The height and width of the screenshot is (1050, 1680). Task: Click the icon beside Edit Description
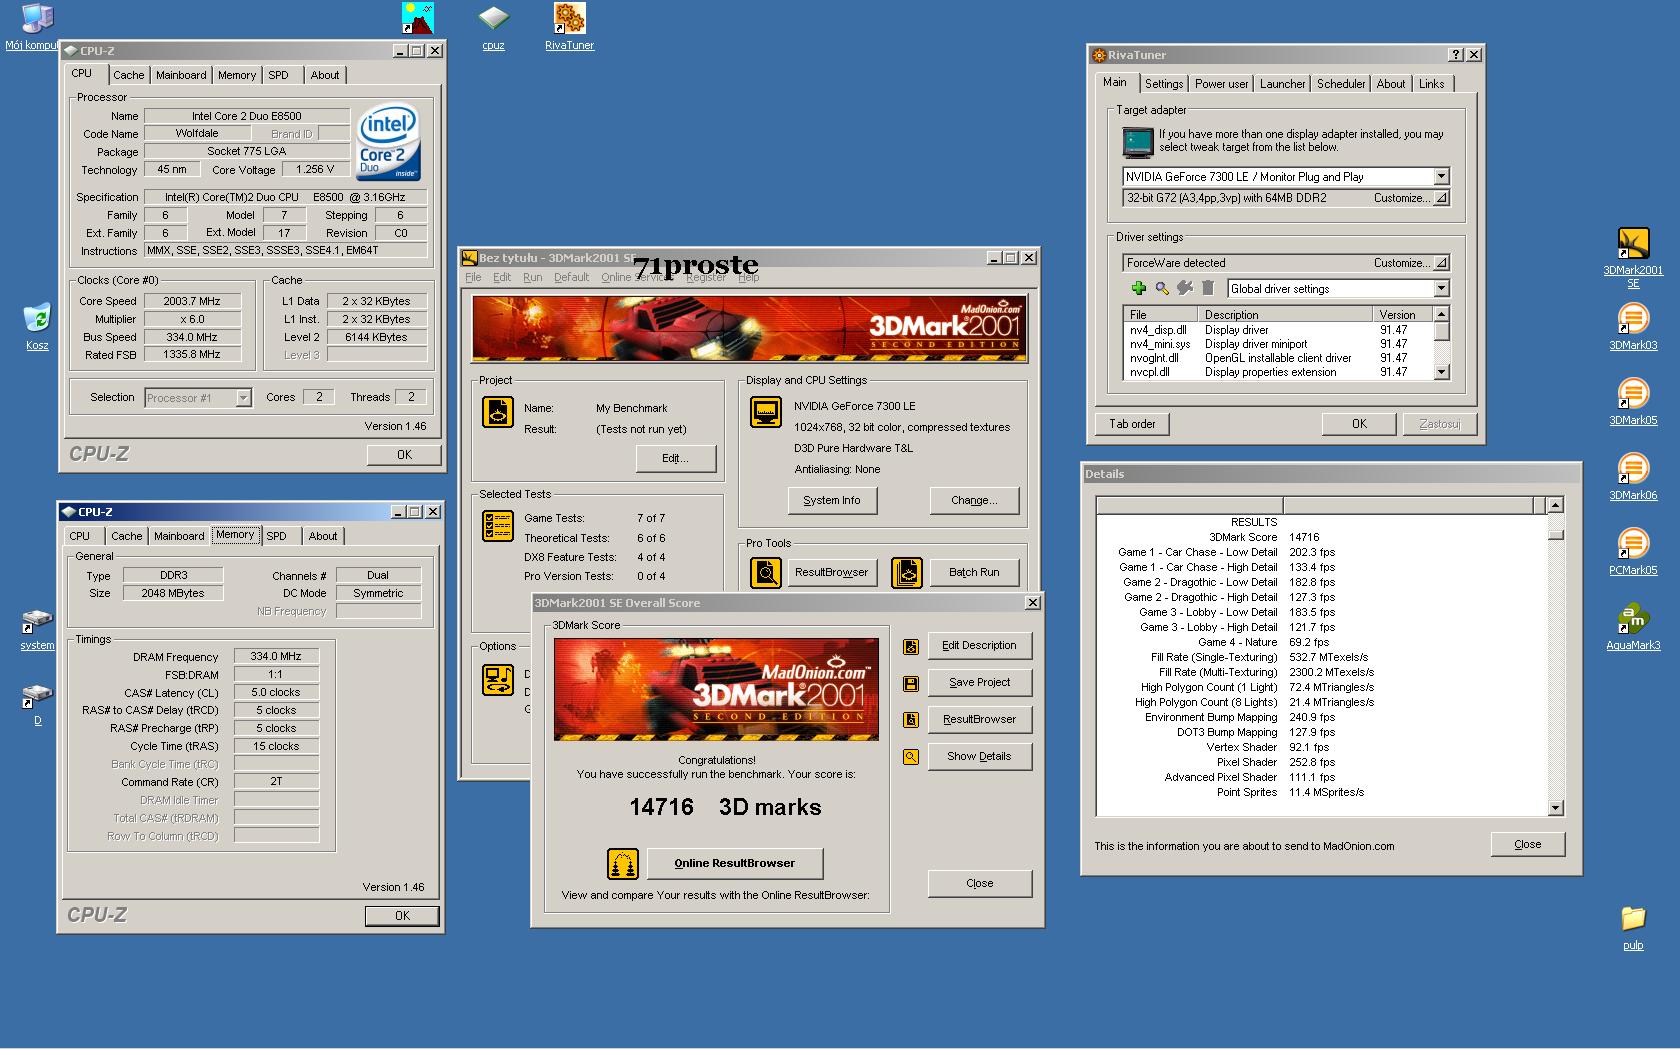tap(911, 646)
